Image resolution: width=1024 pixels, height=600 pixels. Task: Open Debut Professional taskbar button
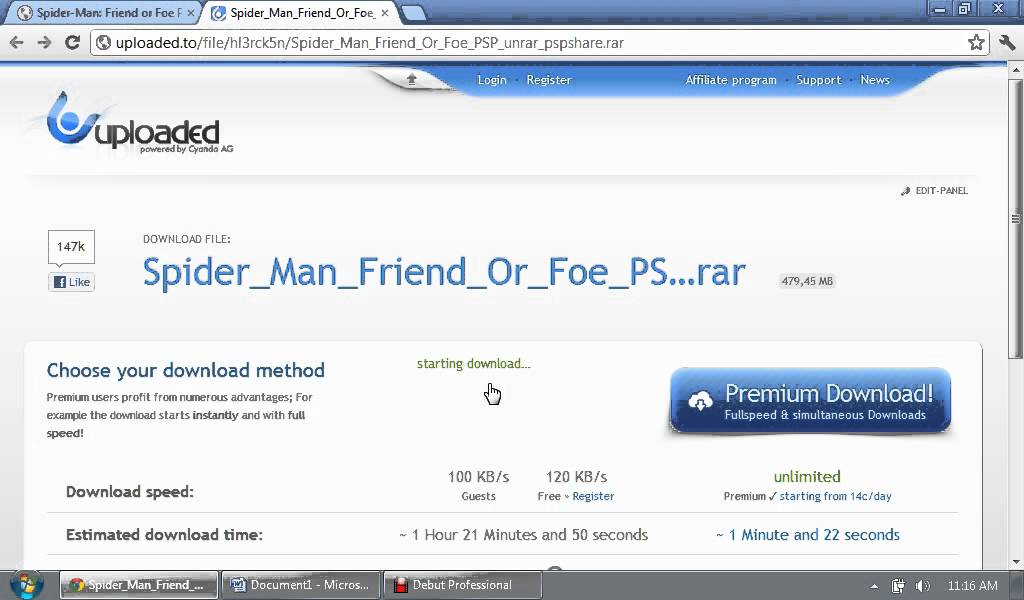click(462, 585)
